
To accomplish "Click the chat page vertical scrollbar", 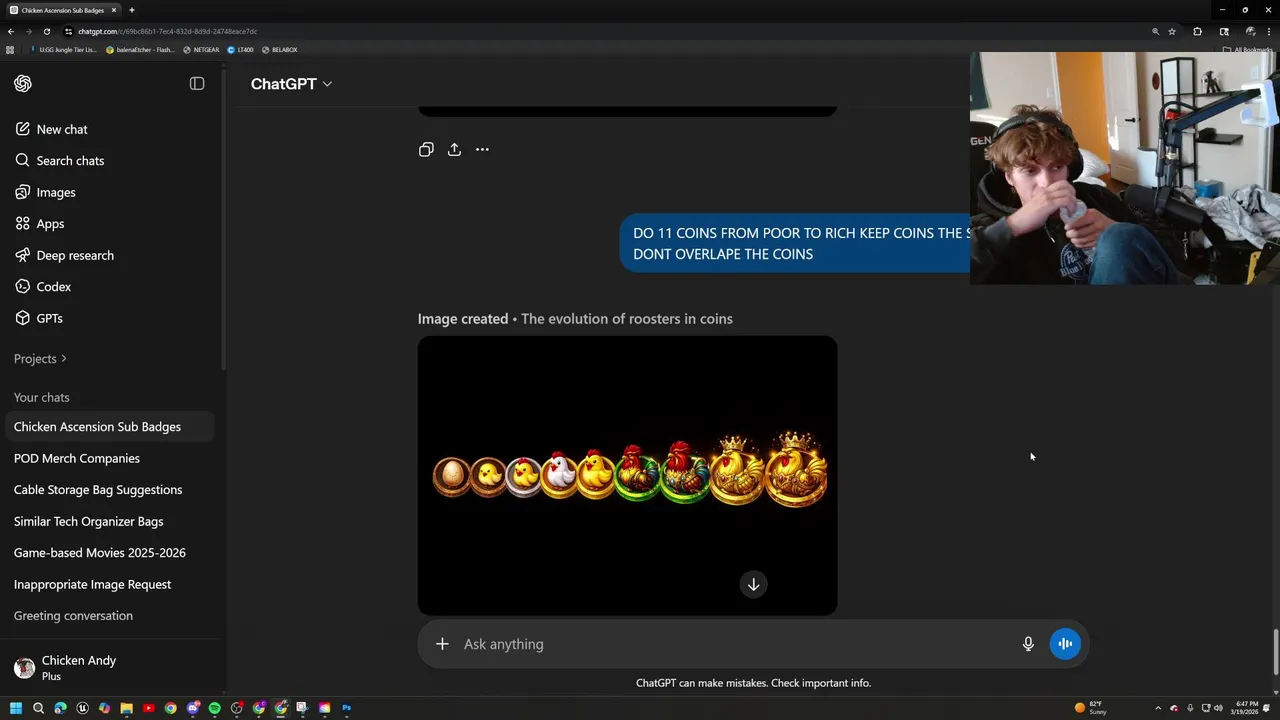I will tap(1275, 652).
